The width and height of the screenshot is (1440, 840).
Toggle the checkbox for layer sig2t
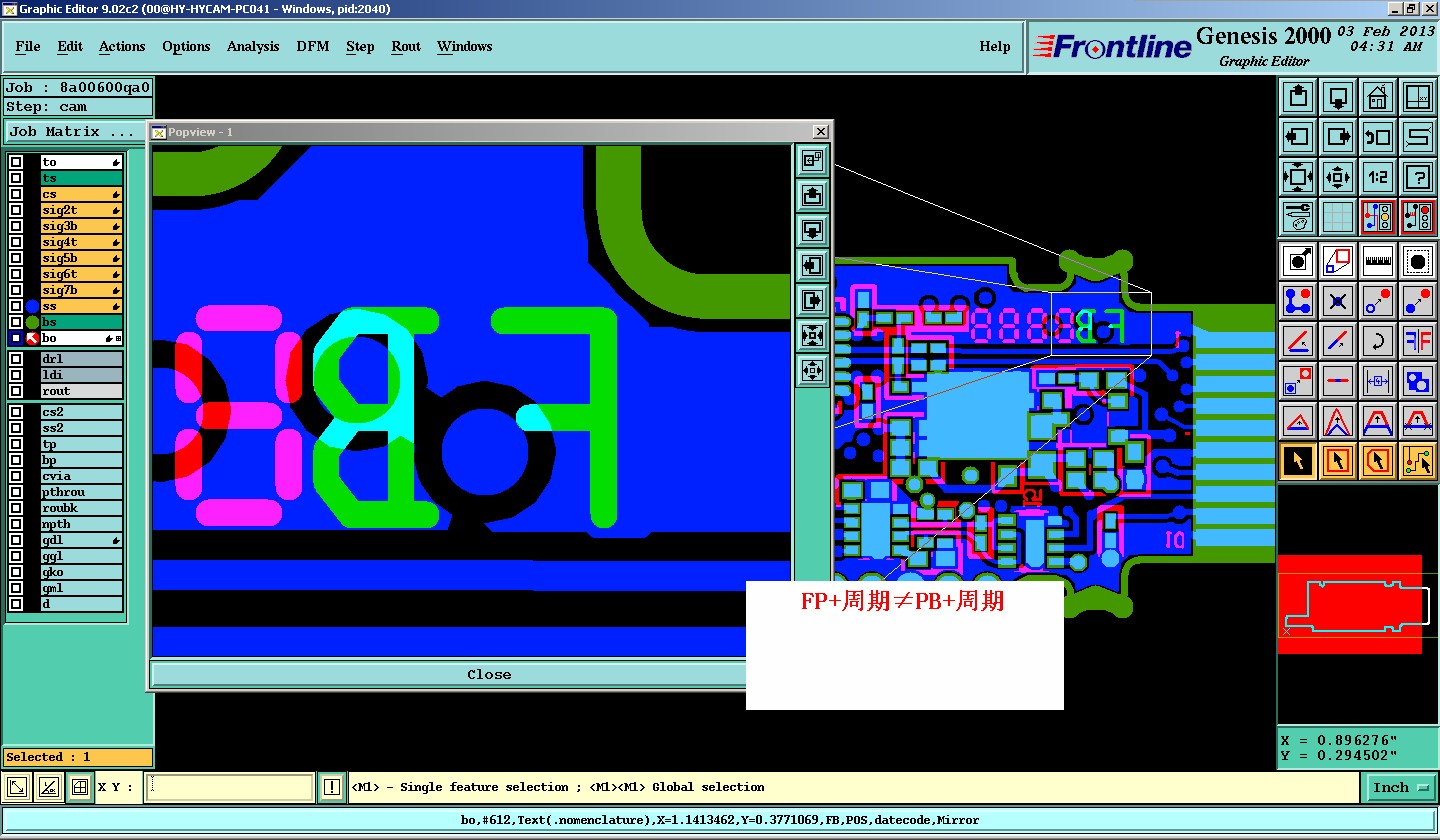16,210
